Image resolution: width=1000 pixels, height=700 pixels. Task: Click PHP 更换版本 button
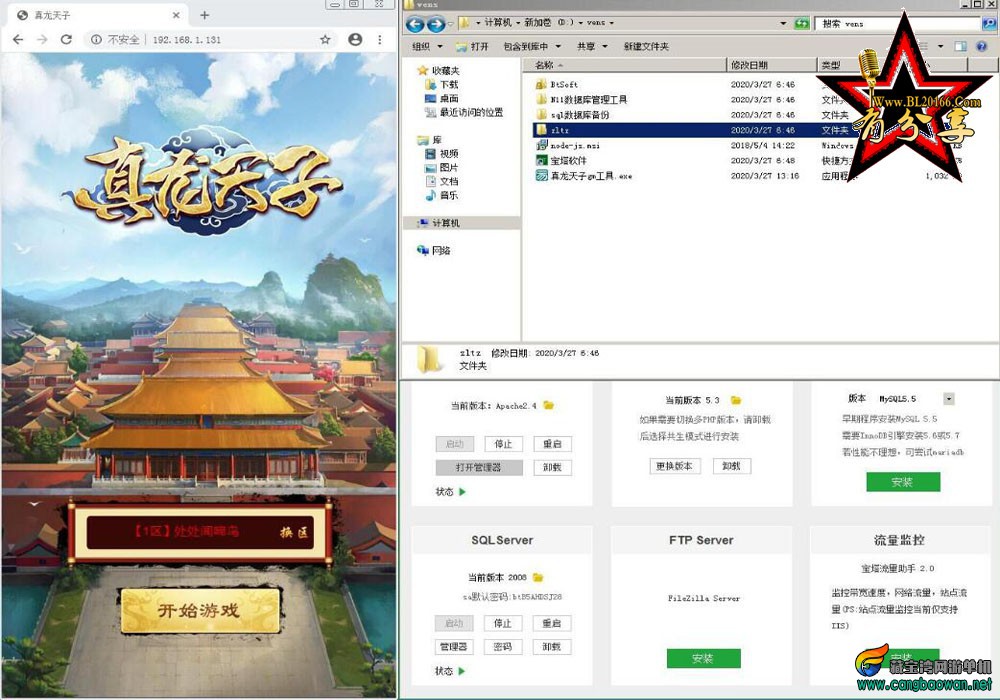(675, 466)
